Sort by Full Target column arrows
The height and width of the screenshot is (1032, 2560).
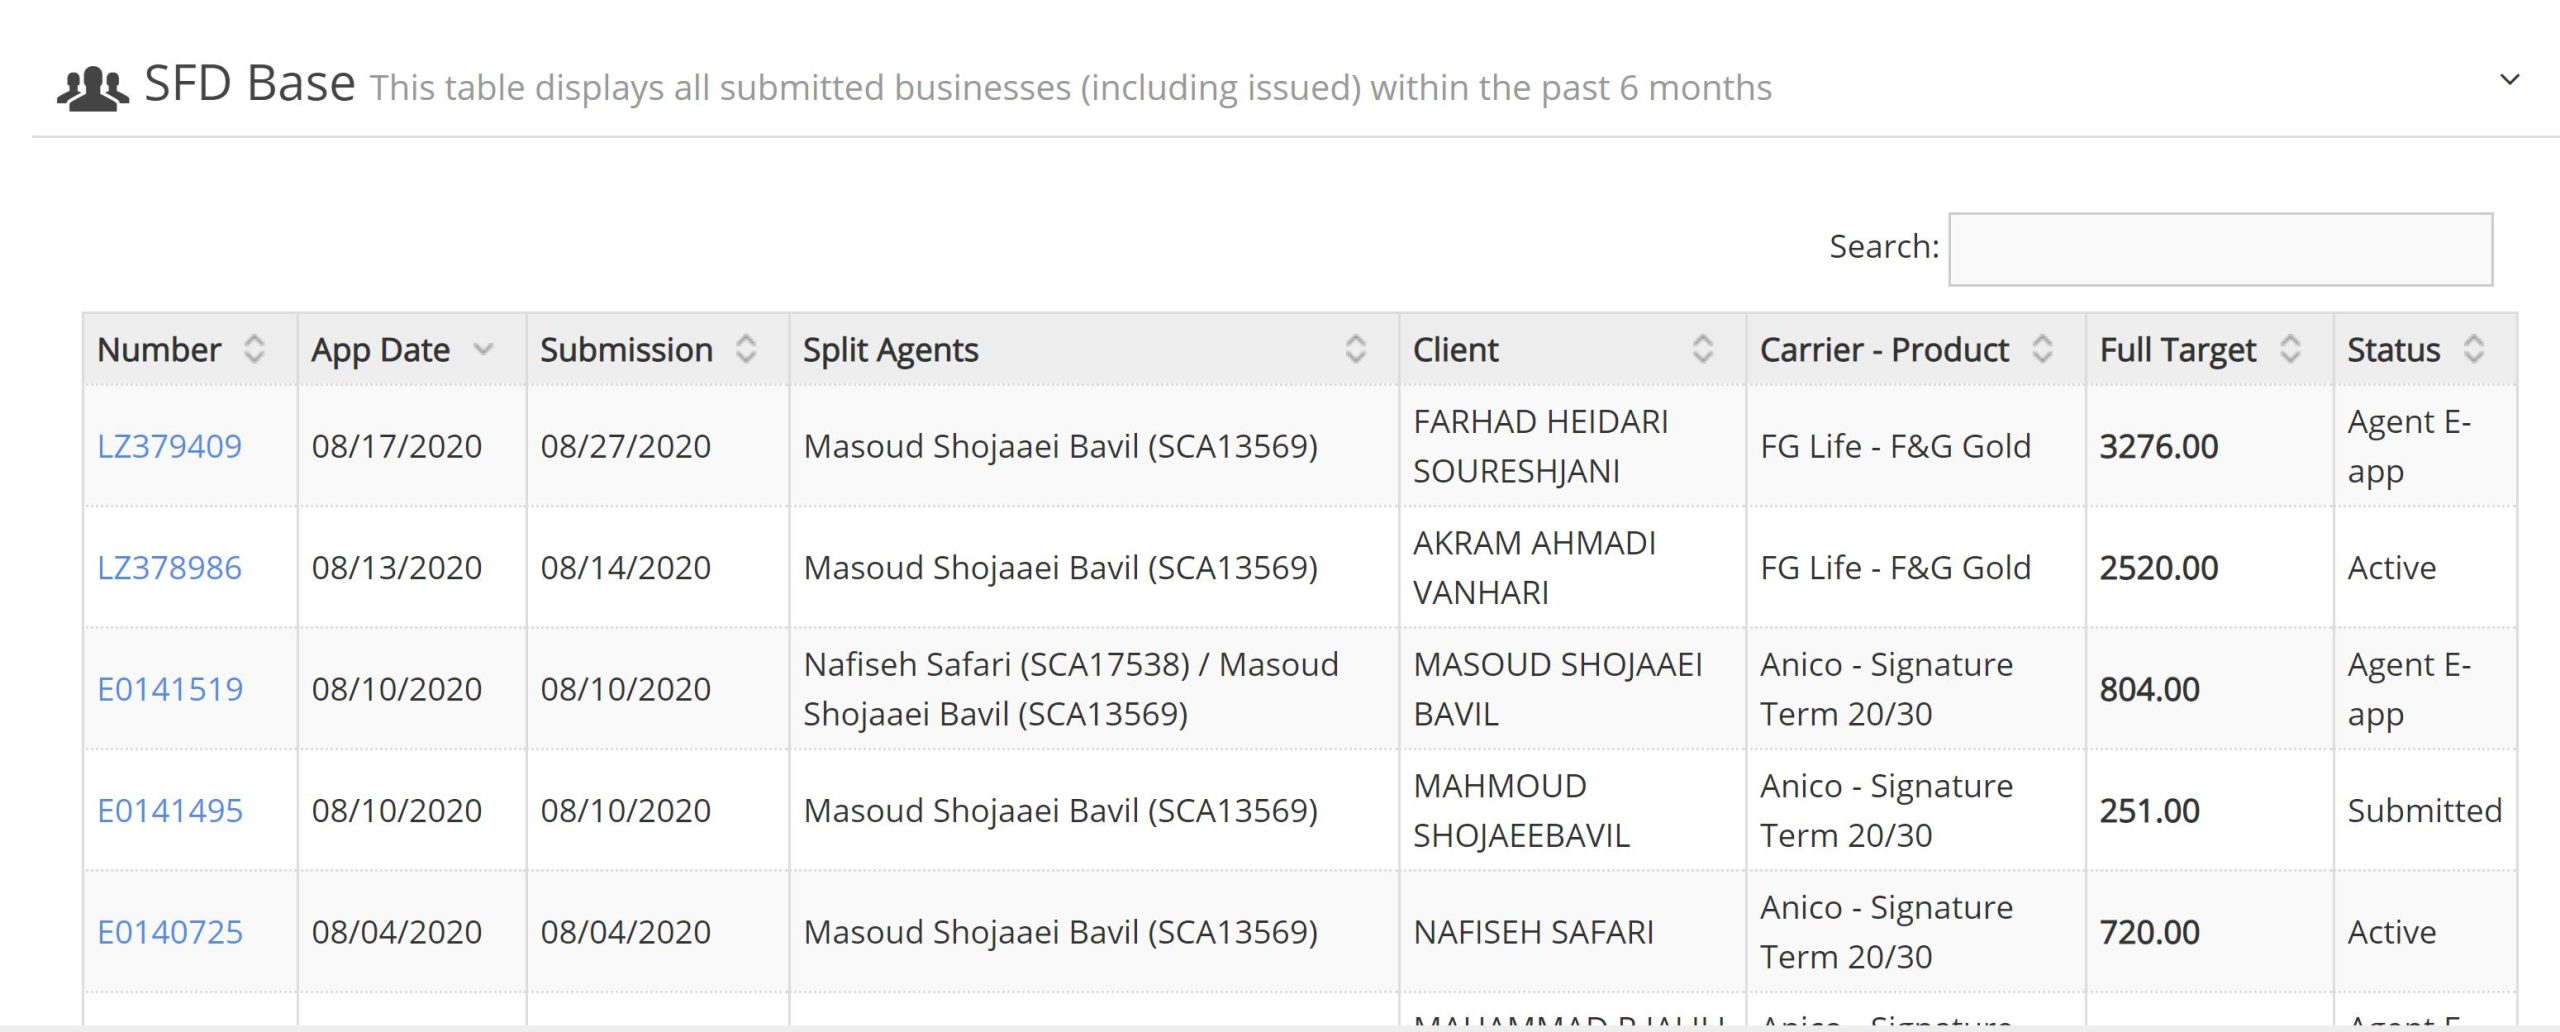tap(2290, 349)
